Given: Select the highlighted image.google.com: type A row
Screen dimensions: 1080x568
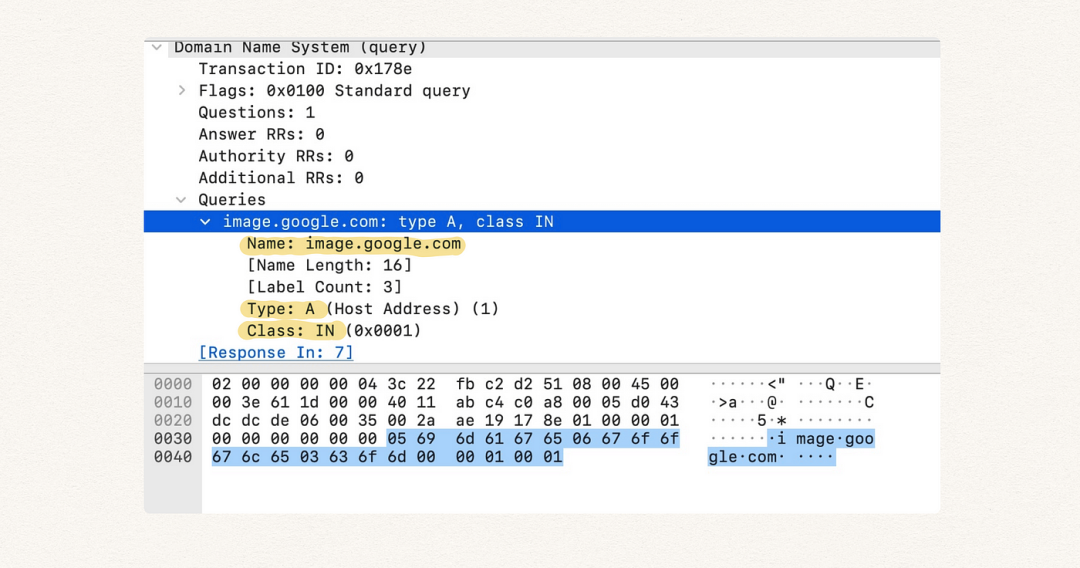Looking at the screenshot, I should point(542,222).
